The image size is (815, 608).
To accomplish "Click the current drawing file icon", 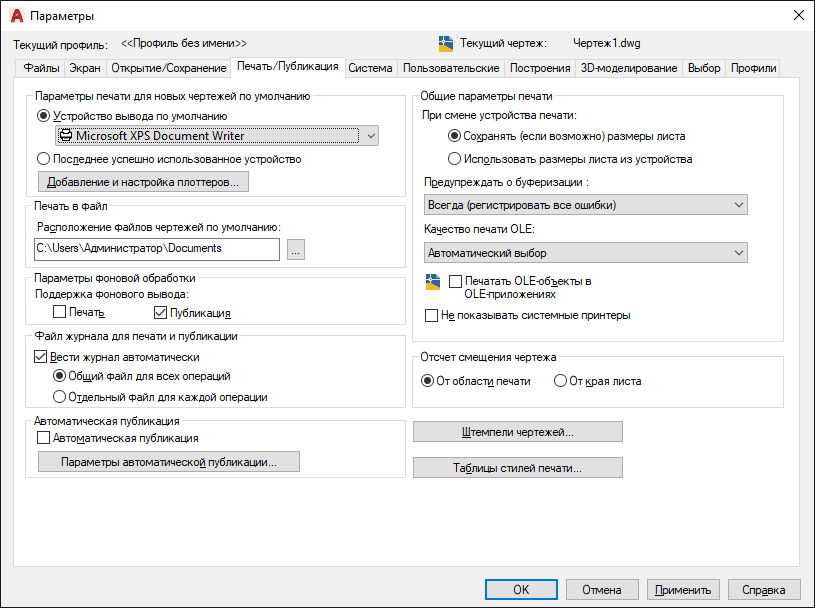I will coord(446,44).
